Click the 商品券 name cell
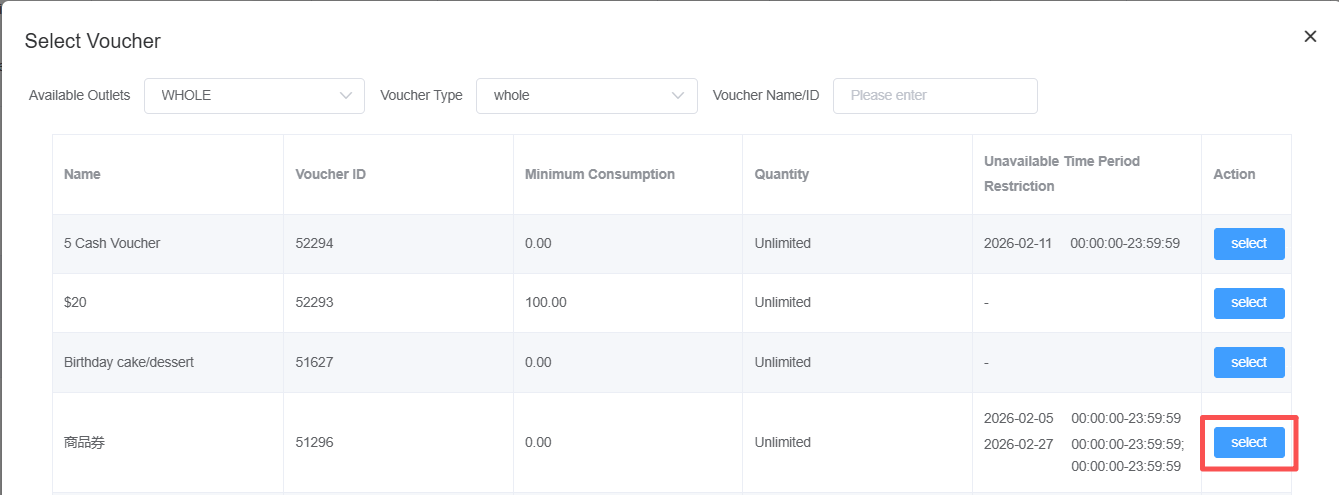 pyautogui.click(x=84, y=443)
